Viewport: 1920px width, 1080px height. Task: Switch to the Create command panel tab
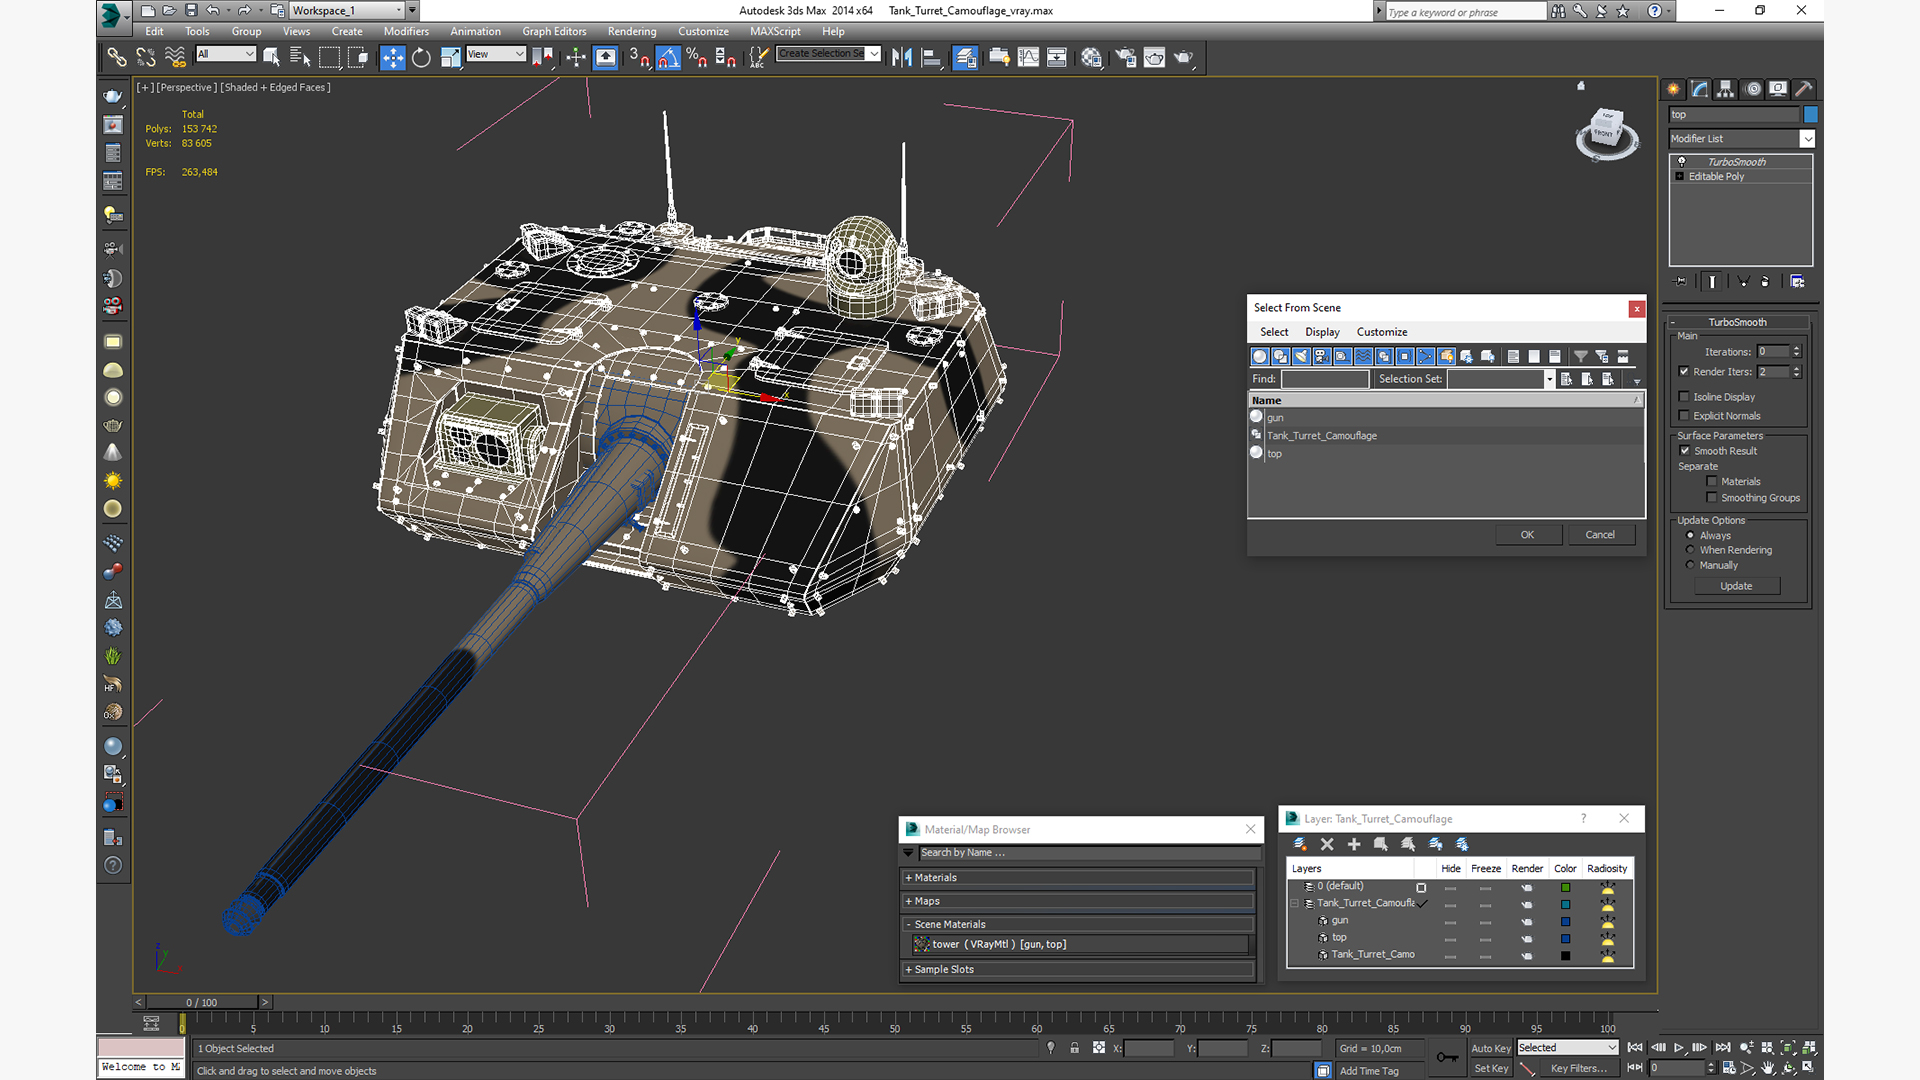(1674, 89)
